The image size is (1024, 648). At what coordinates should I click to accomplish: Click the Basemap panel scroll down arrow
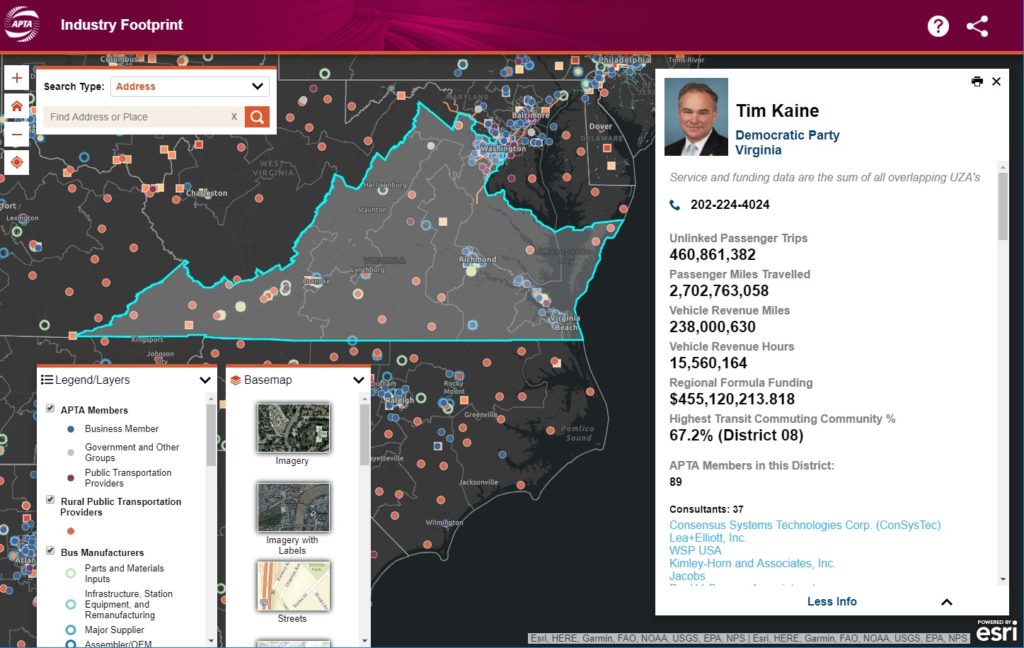(364, 640)
